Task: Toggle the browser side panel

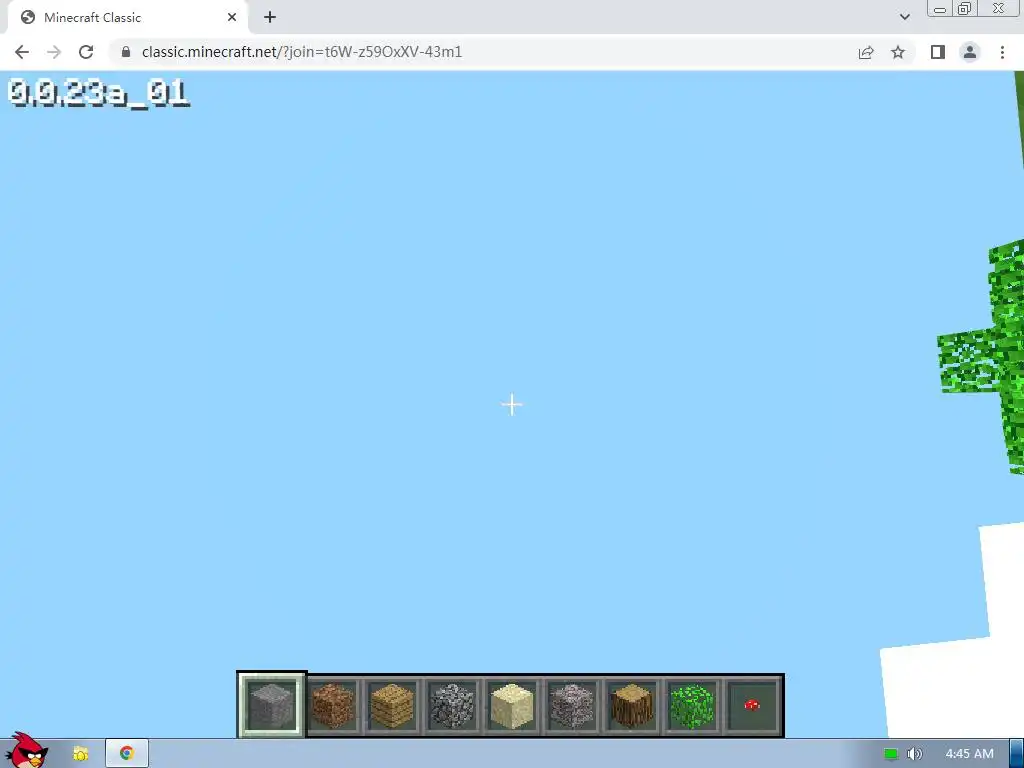Action: click(x=938, y=52)
